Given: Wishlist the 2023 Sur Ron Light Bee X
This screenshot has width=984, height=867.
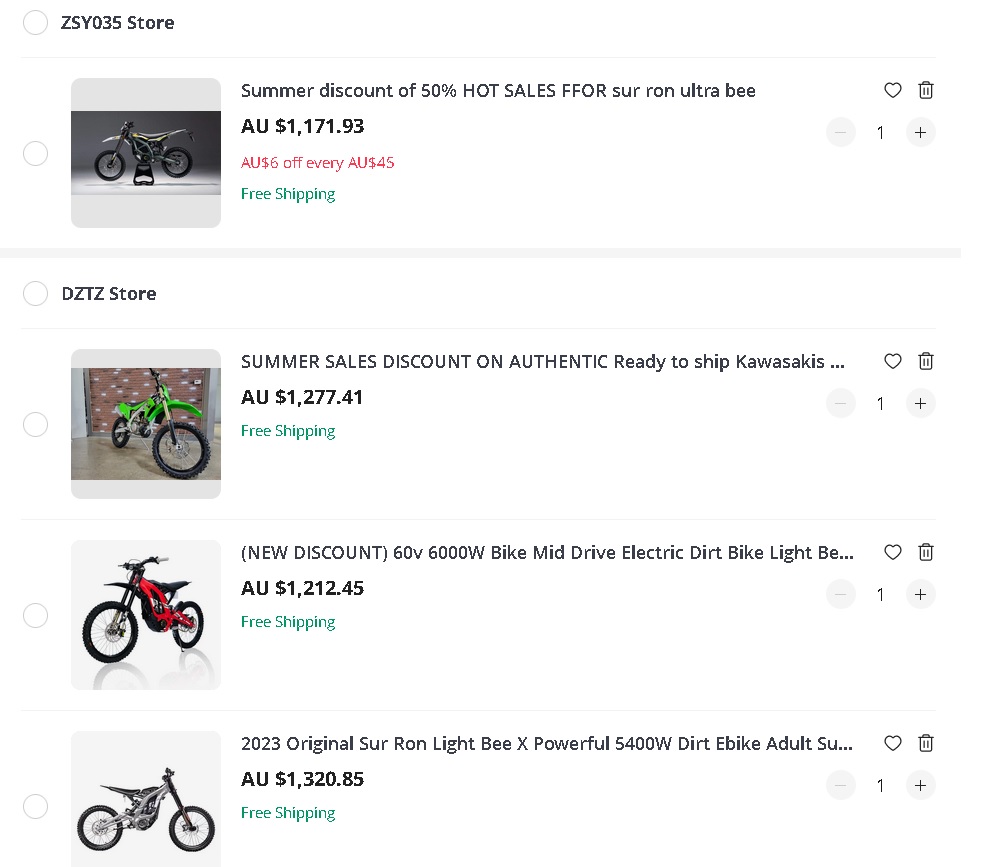Looking at the screenshot, I should point(892,743).
